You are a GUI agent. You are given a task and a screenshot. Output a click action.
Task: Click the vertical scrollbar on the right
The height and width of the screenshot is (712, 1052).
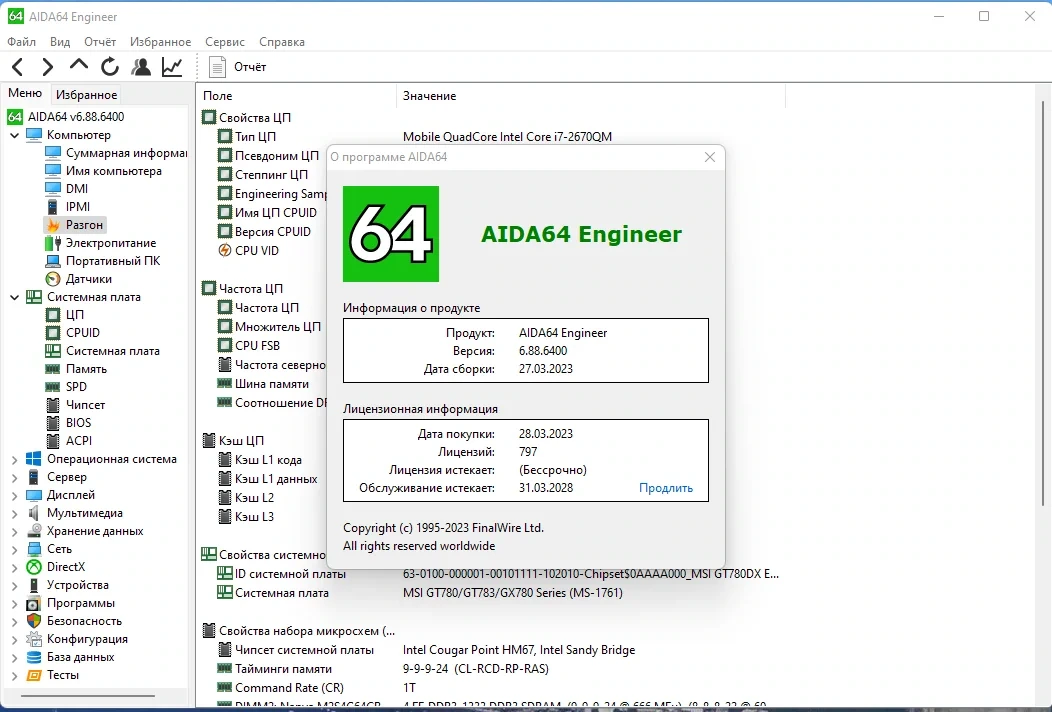[x=1044, y=302]
